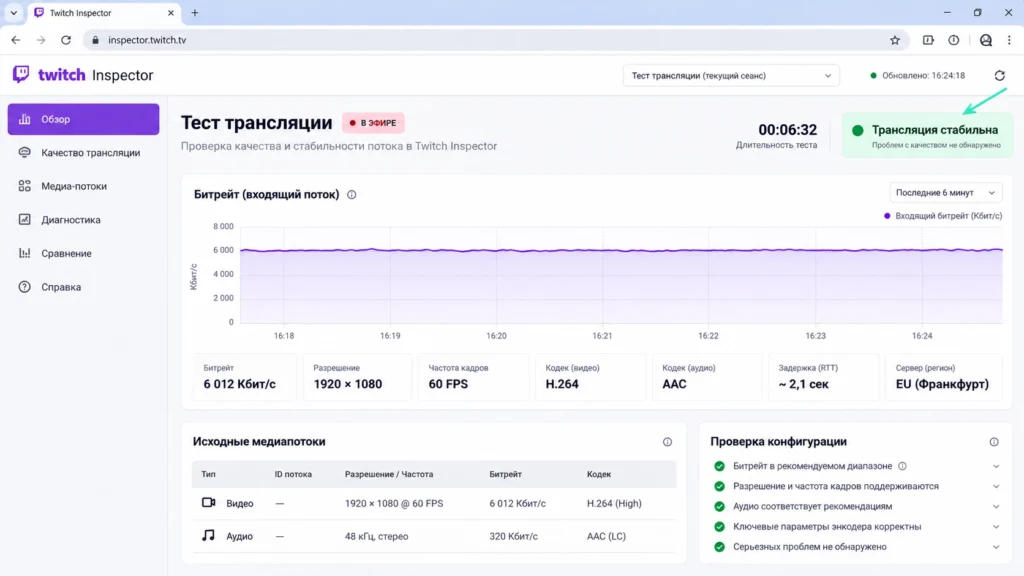
Task: Click the site lock icon in address bar
Action: (x=95, y=40)
